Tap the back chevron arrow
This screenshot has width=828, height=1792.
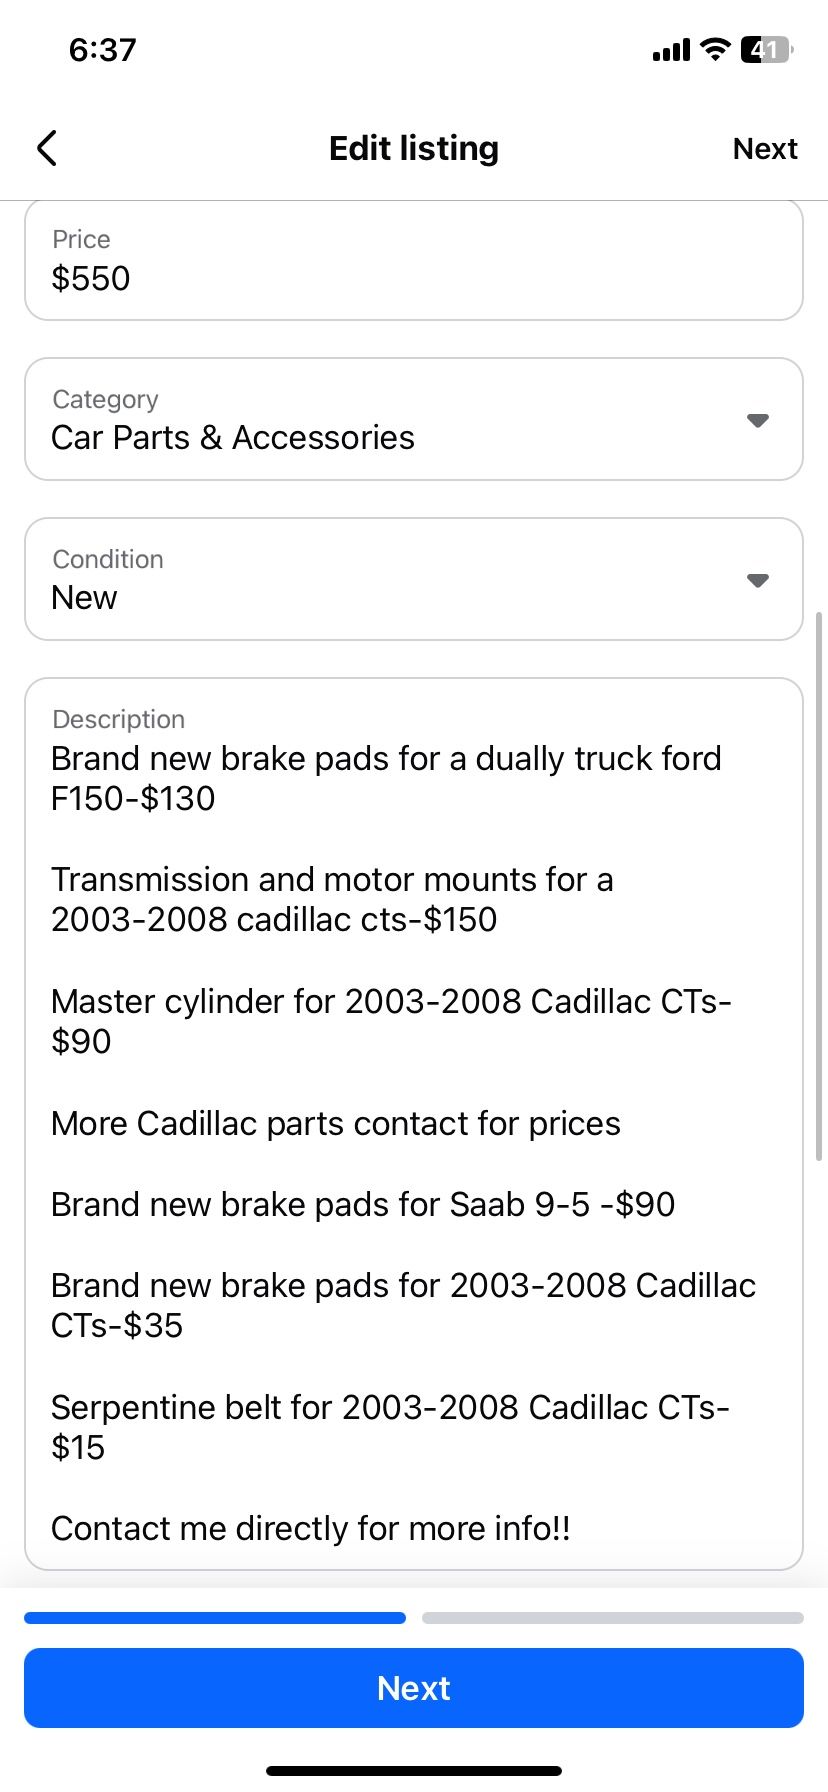click(x=47, y=148)
